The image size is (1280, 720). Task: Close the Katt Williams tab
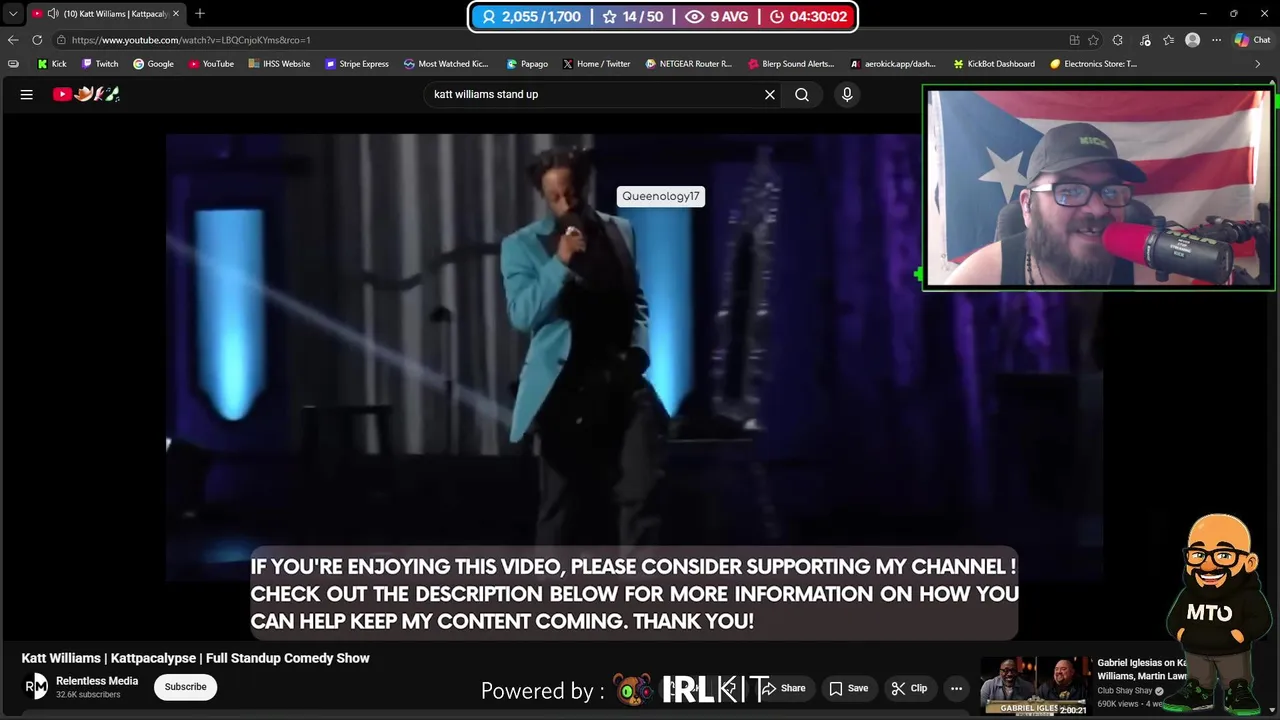(176, 14)
